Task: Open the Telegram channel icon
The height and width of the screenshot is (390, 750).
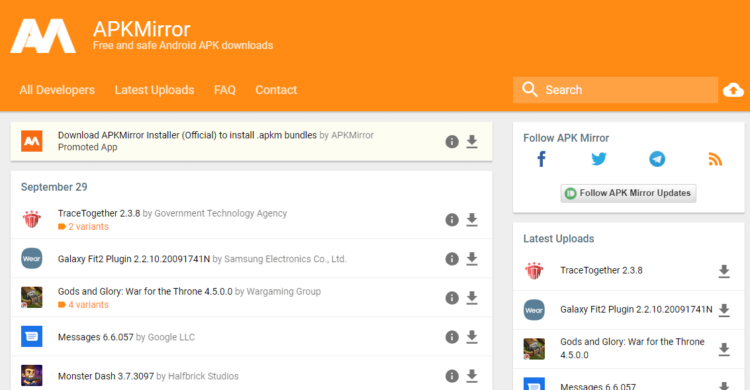Action: pos(657,159)
